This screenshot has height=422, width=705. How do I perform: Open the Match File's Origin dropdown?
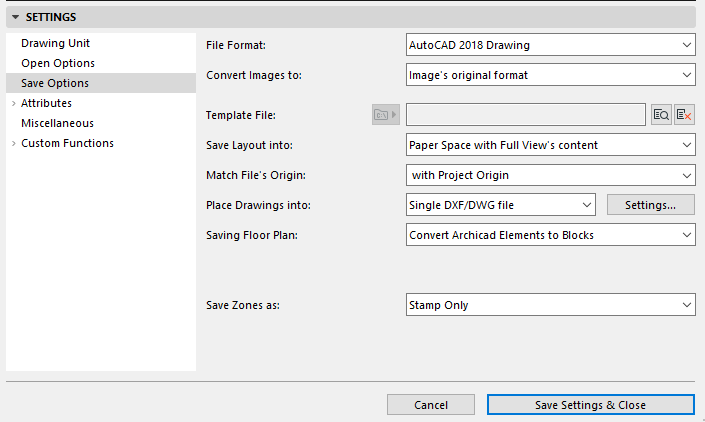(x=550, y=175)
